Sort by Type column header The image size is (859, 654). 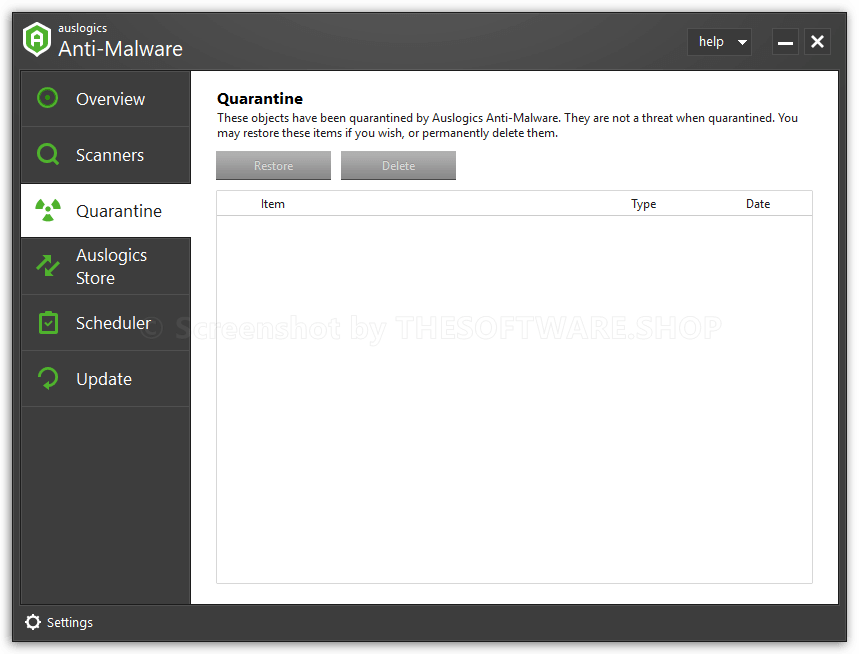pos(644,204)
